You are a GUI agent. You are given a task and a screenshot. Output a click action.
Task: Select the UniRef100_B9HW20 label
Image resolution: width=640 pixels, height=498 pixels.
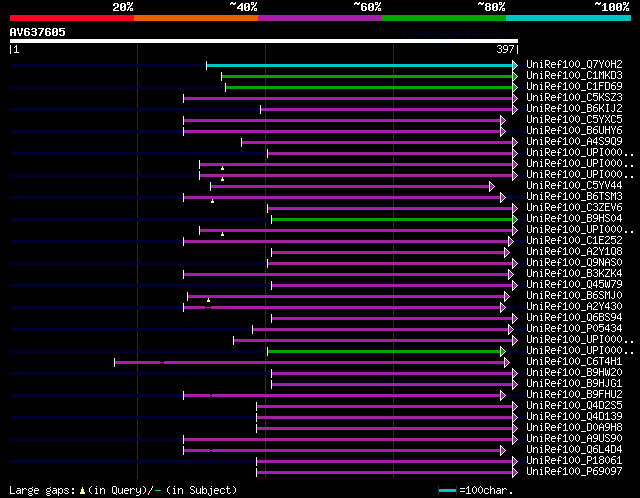[x=574, y=373]
